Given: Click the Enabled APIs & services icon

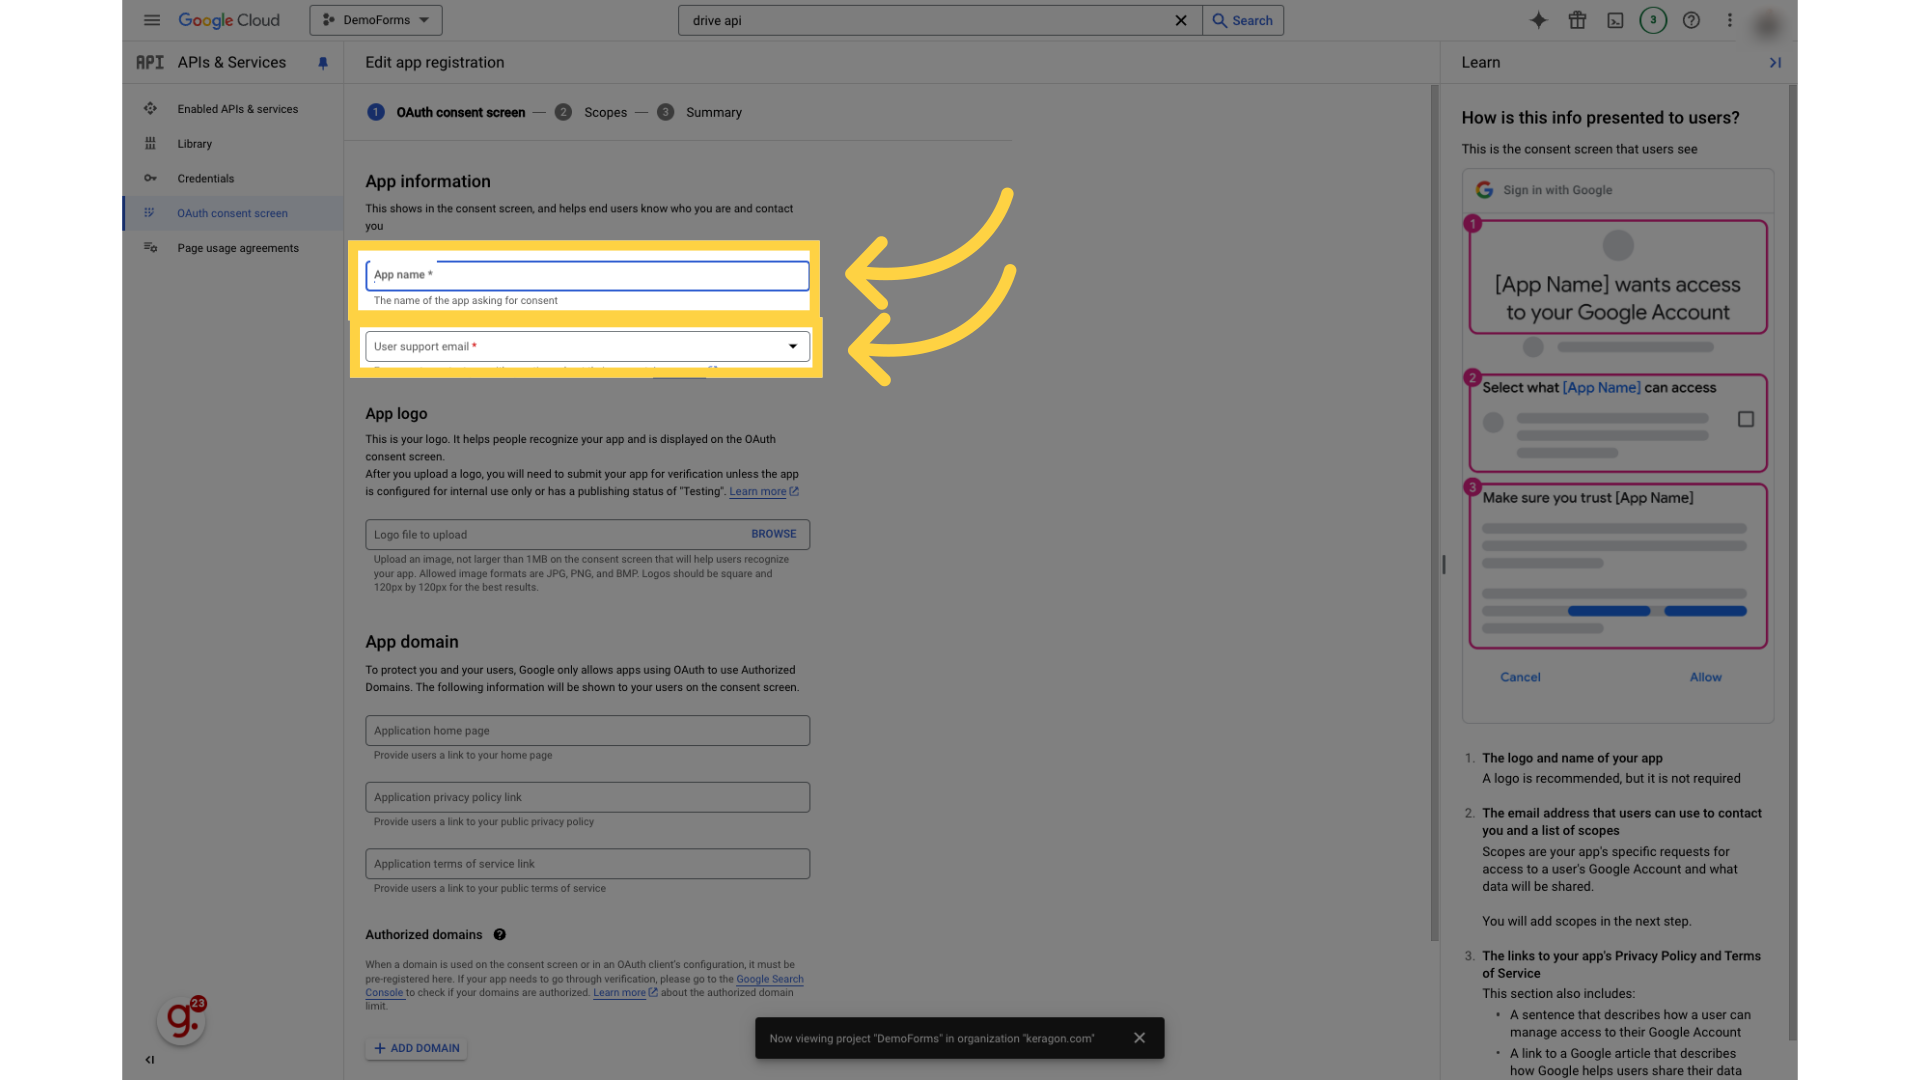Looking at the screenshot, I should [x=150, y=109].
